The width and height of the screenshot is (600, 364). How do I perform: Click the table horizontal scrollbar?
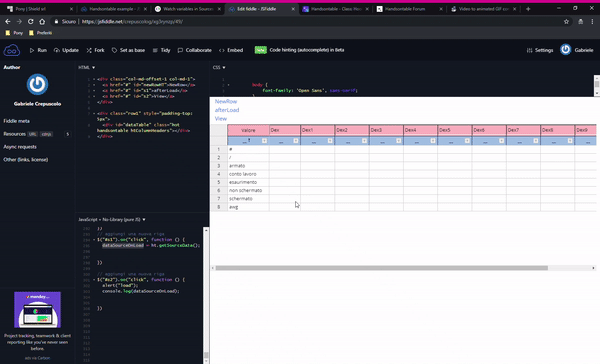382,268
